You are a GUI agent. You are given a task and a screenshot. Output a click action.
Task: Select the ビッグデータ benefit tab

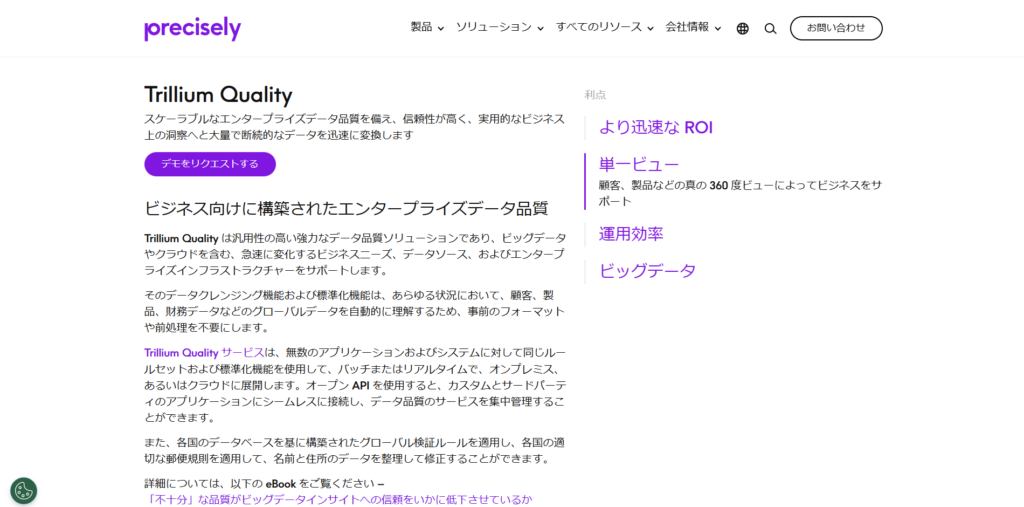coord(647,271)
